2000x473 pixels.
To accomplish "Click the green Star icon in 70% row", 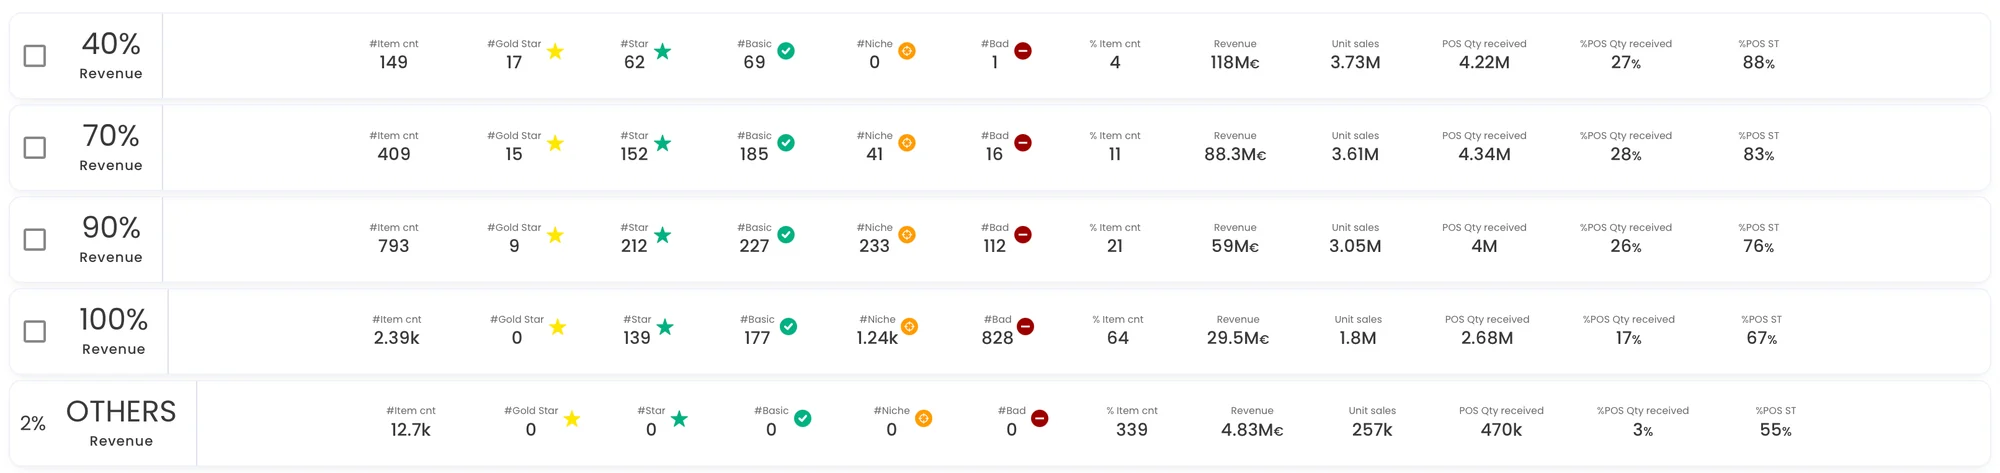I will click(662, 143).
